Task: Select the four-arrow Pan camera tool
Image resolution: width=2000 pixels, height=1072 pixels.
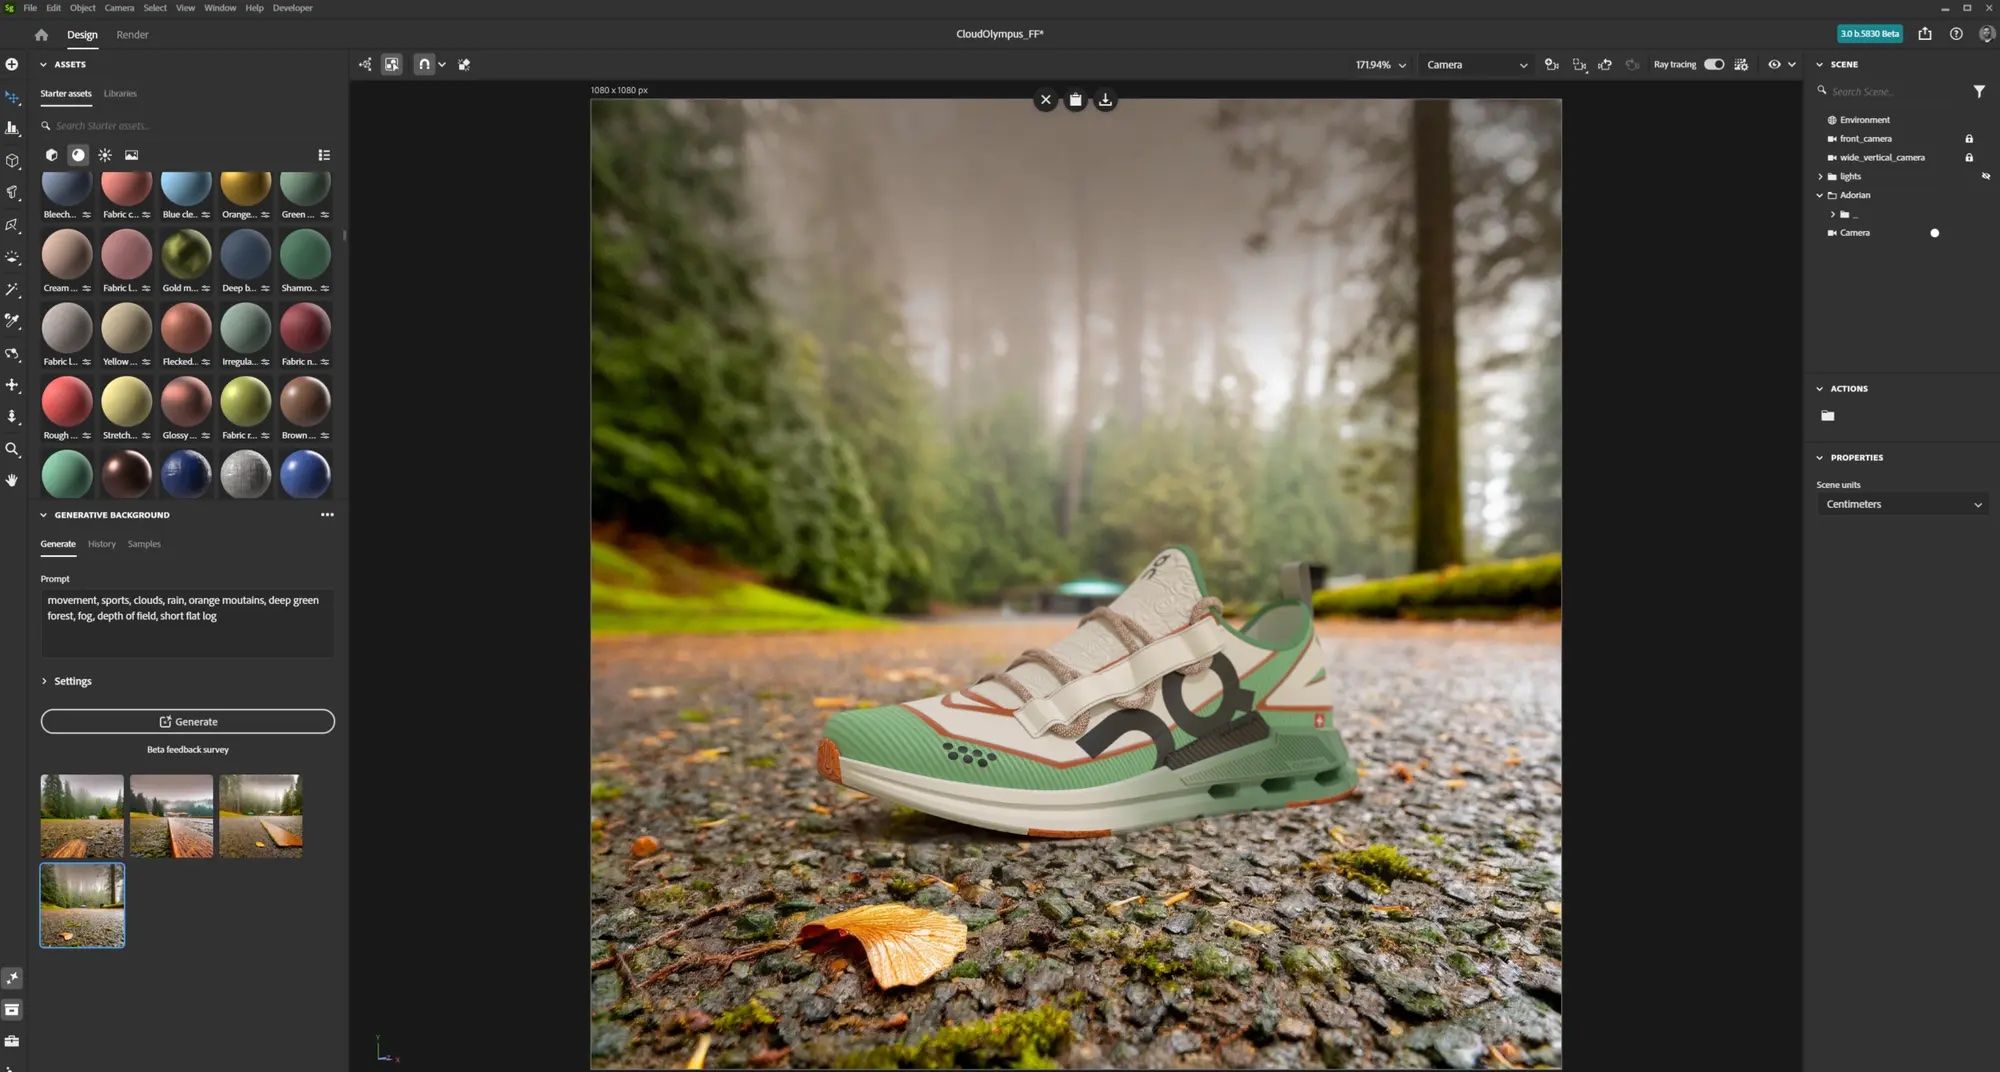Action: (12, 385)
